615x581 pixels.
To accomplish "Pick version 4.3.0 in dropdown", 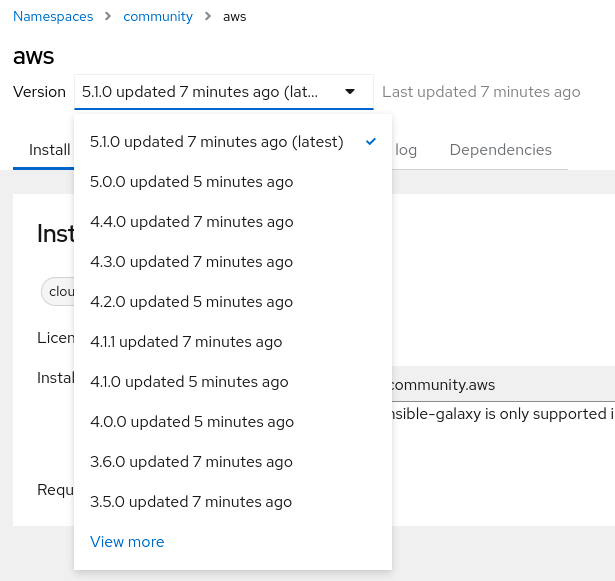I will click(x=191, y=262).
